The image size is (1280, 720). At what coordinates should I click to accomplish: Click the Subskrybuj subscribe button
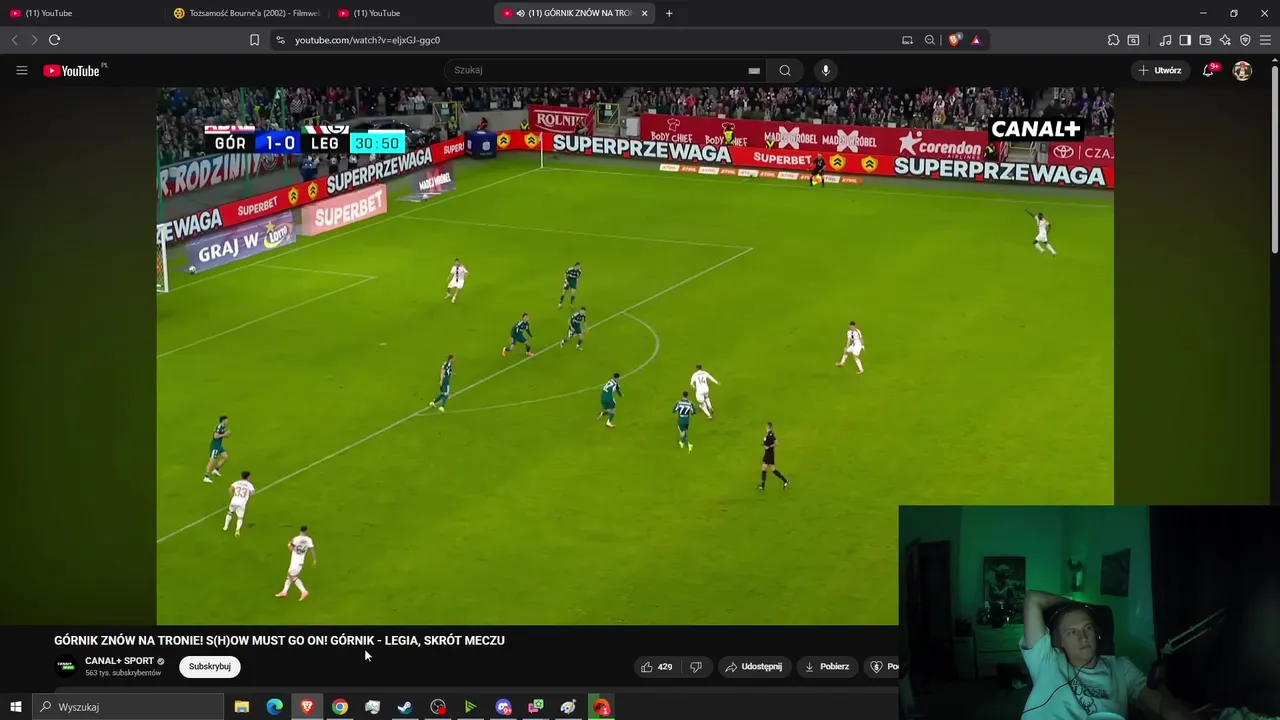(210, 667)
